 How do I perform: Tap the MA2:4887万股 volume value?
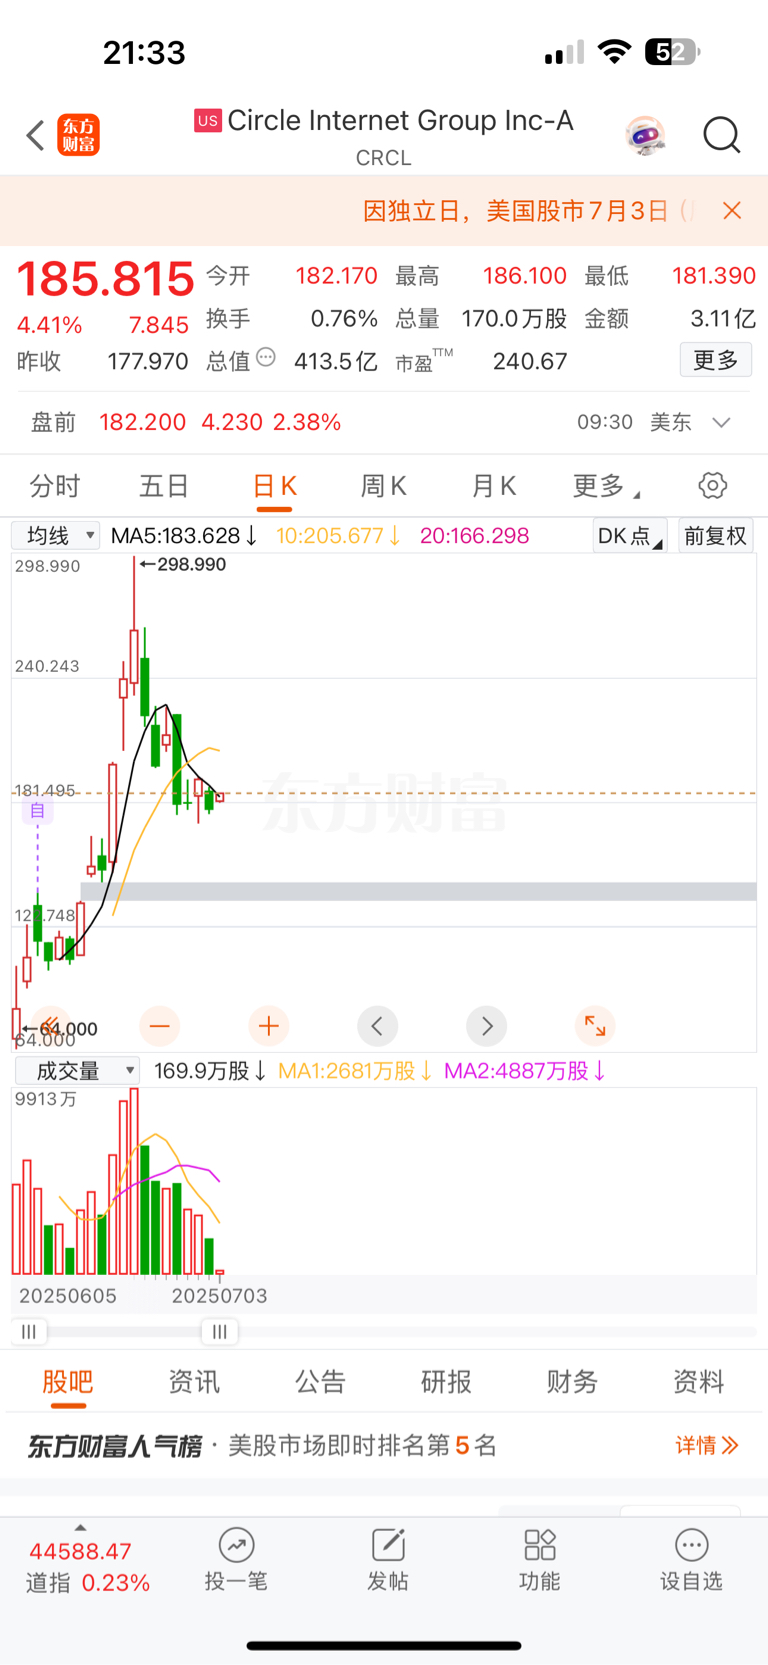(x=525, y=1071)
